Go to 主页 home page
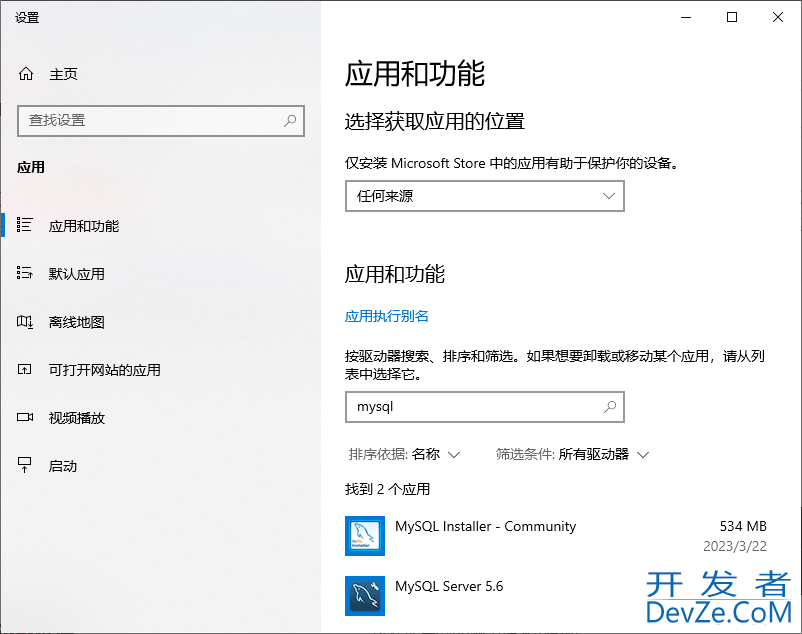The height and width of the screenshot is (634, 802). pos(63,74)
